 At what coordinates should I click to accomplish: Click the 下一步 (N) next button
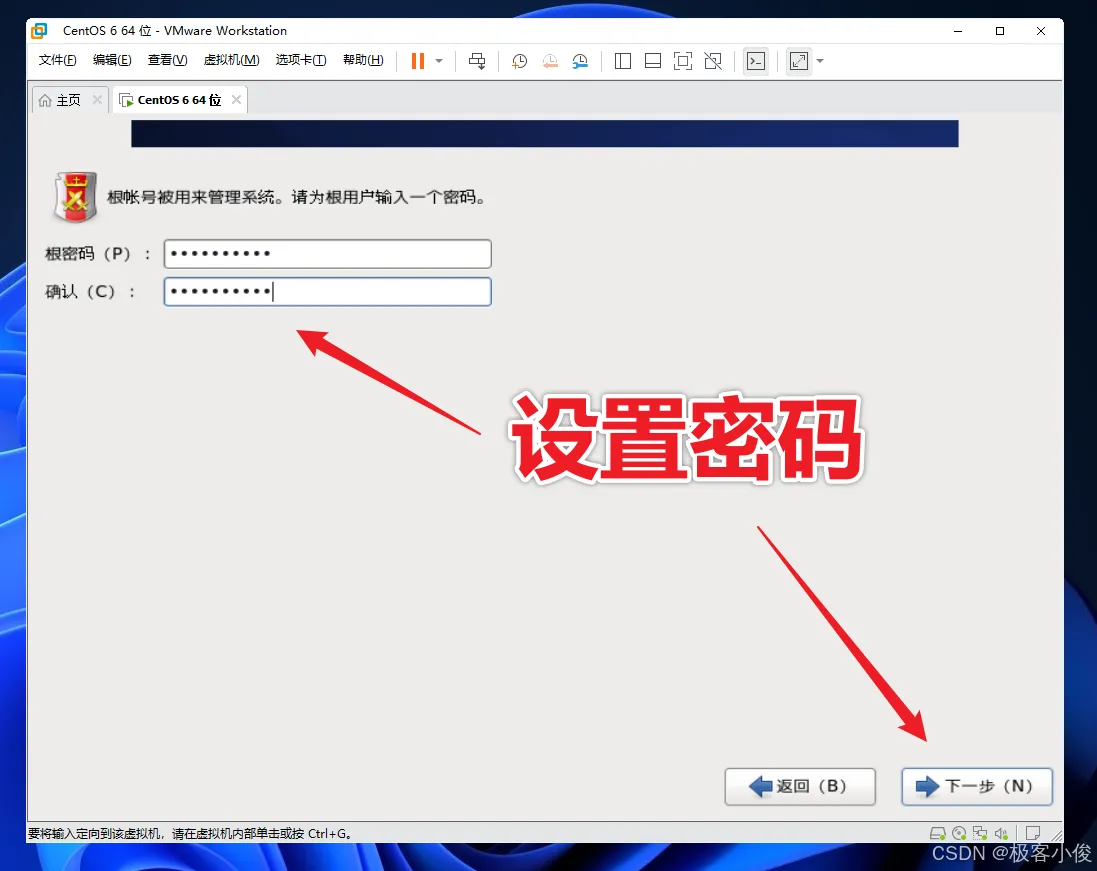point(977,786)
